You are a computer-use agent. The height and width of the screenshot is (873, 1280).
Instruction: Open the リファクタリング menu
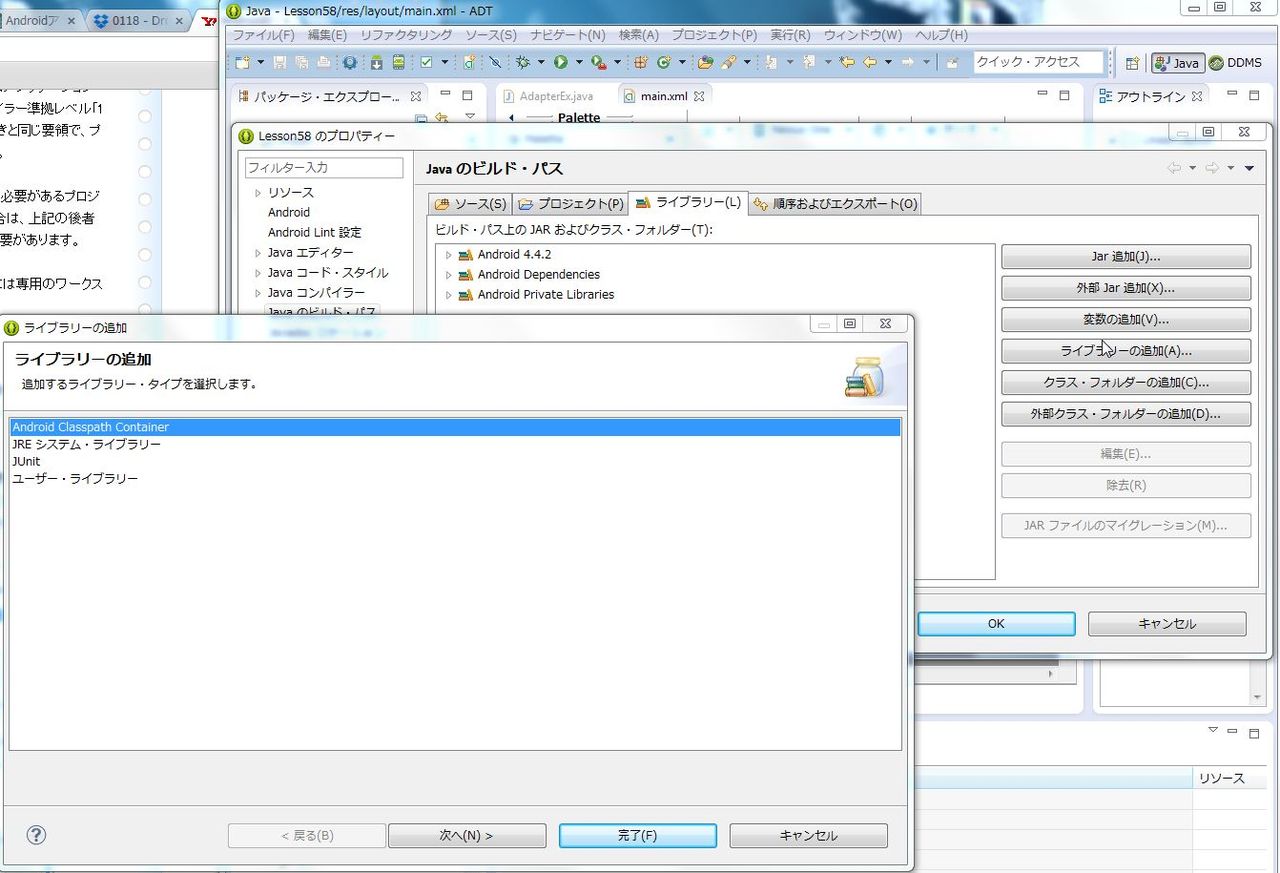406,35
